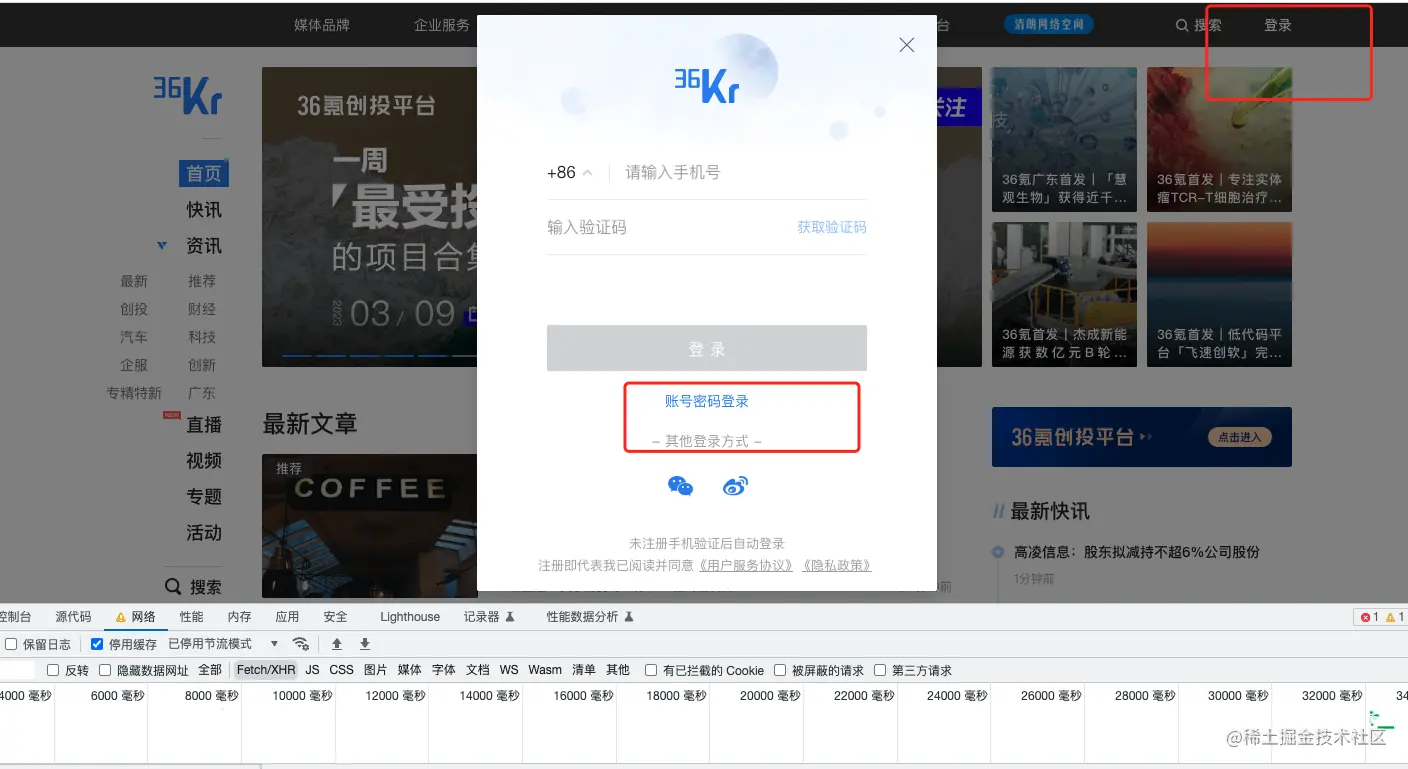
Task: Click the 清朗网络空间 badge in the top bar
Action: coord(1049,25)
